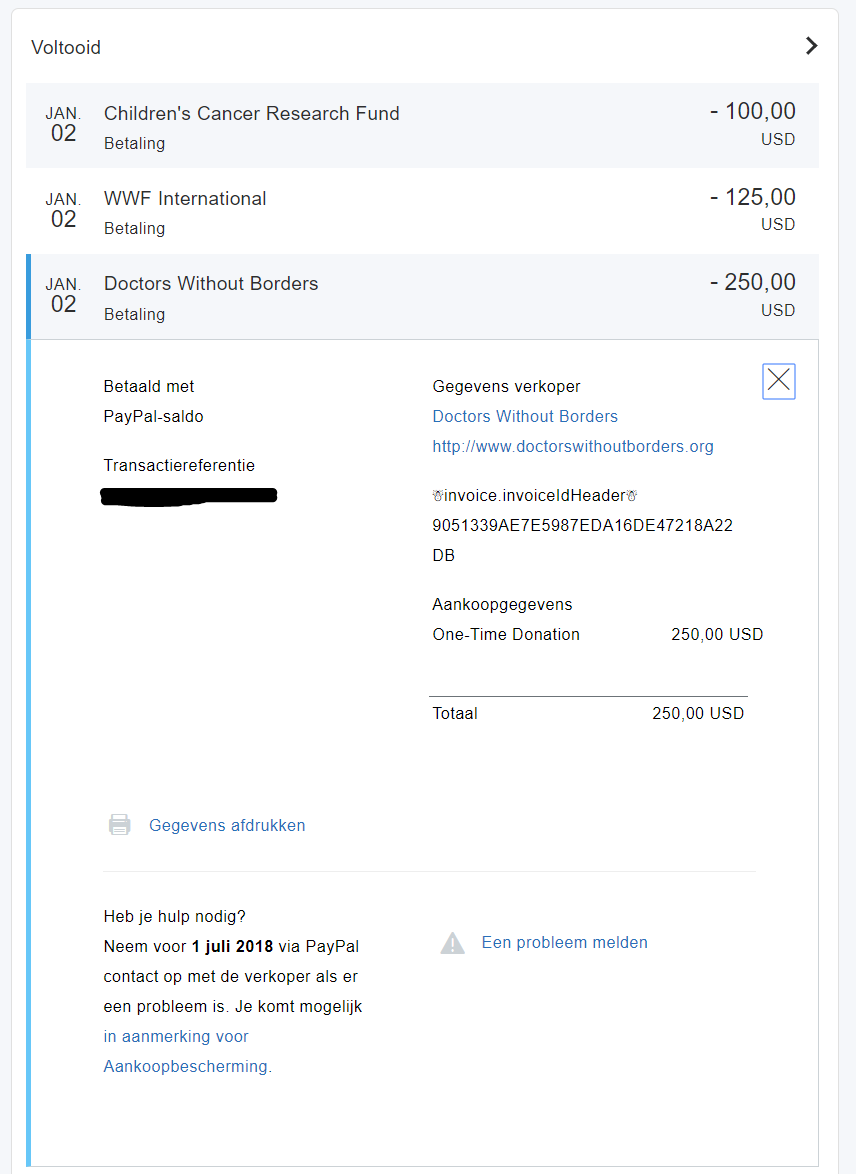856x1174 pixels.
Task: Open the Aankoopbescherming eligibility link
Action: (x=187, y=1051)
